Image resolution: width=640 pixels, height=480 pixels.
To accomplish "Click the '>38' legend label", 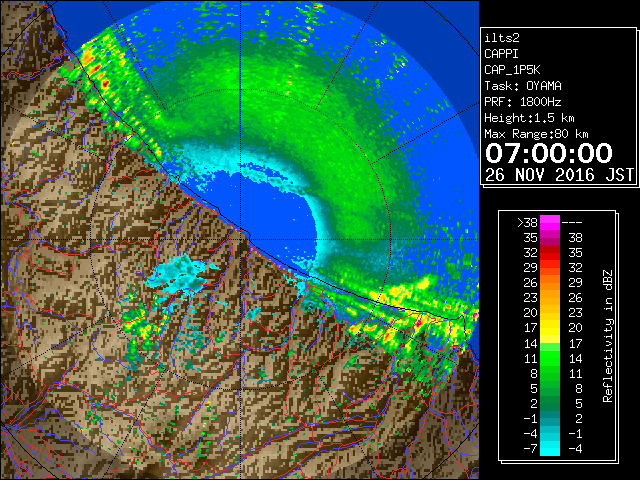I will (x=527, y=223).
